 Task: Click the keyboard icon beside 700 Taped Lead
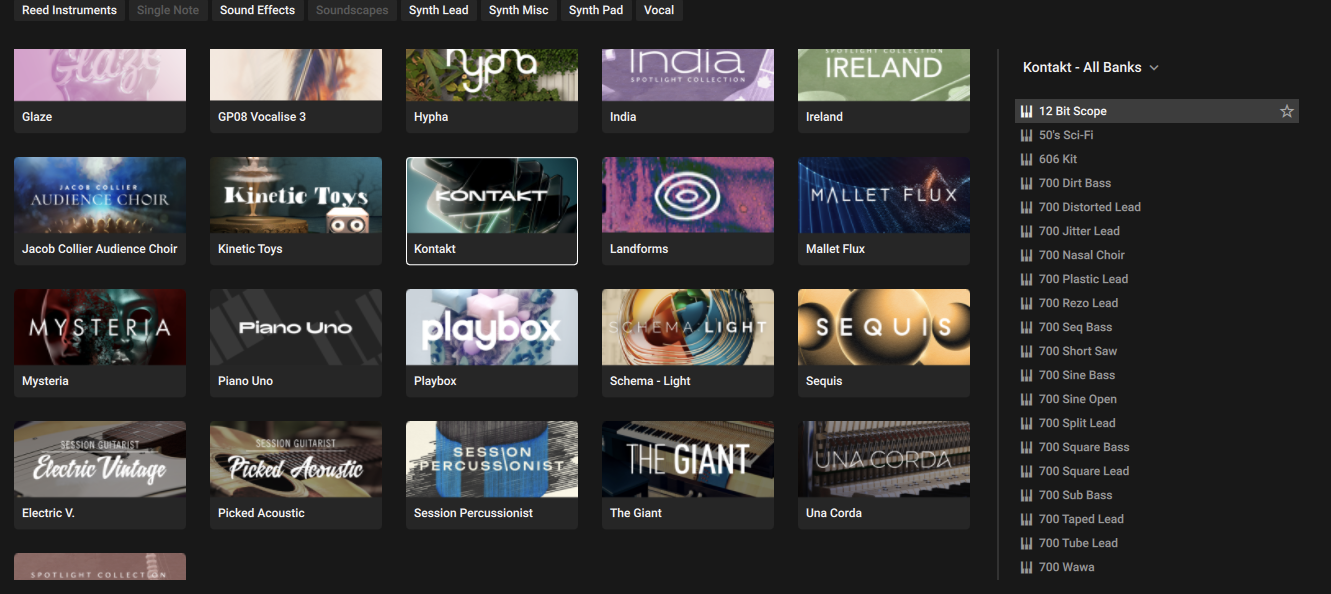pyautogui.click(x=1027, y=519)
